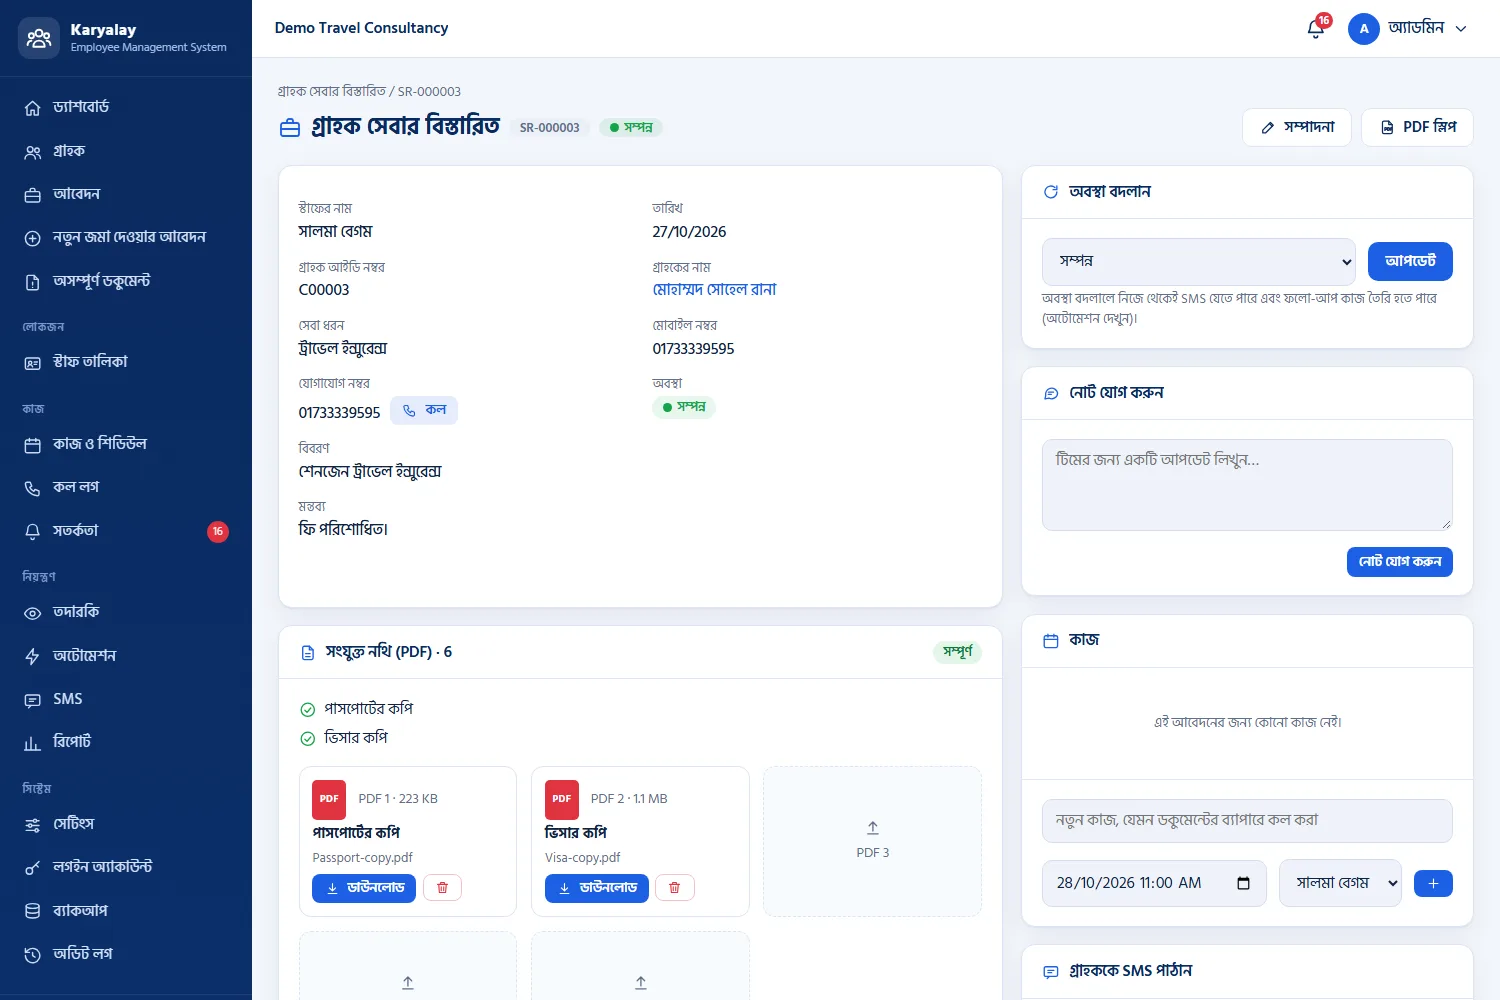
Task: Open the staff dropdown showing সালমা বেগম
Action: click(x=1340, y=883)
